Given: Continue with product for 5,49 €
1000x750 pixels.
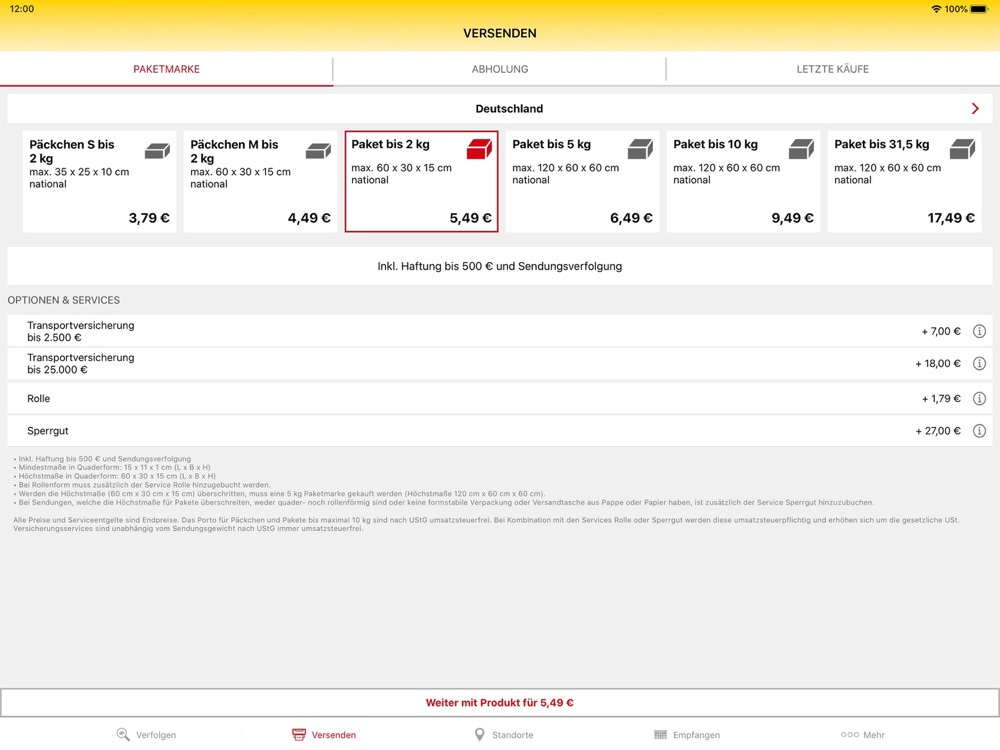Looking at the screenshot, I should [x=500, y=703].
